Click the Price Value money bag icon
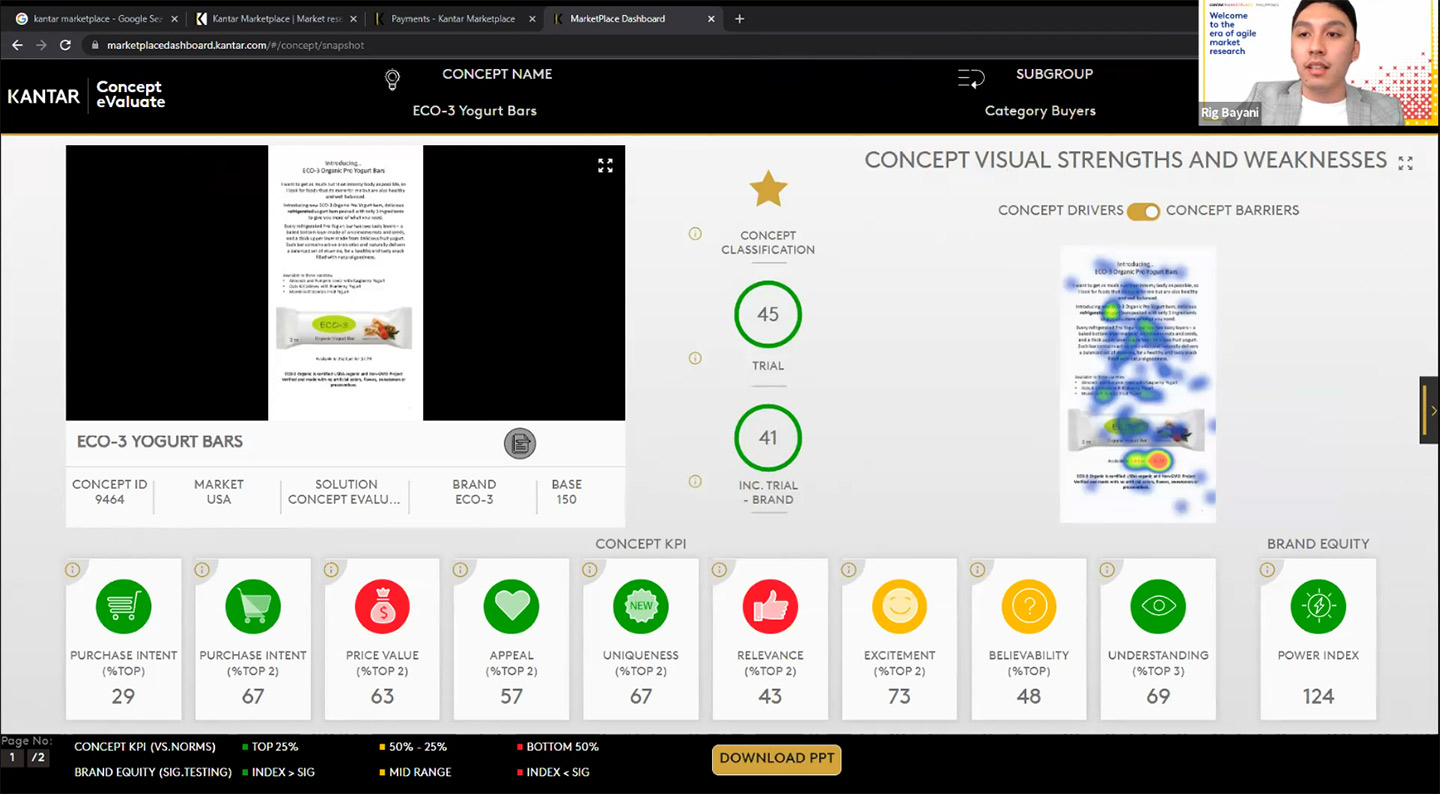Viewport: 1440px width, 794px height. point(382,606)
